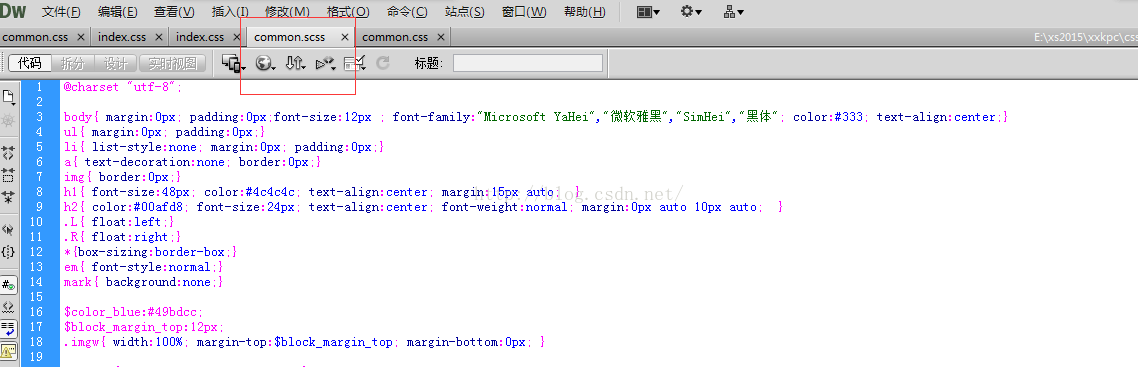The width and height of the screenshot is (1138, 367).
Task: Click the Dw application logo
Action: [14, 11]
